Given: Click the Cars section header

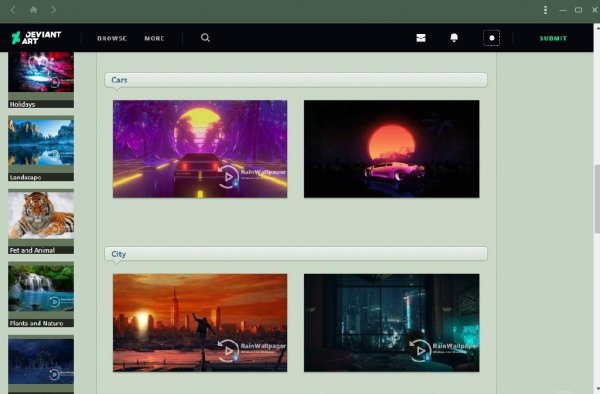Looking at the screenshot, I should coord(296,80).
